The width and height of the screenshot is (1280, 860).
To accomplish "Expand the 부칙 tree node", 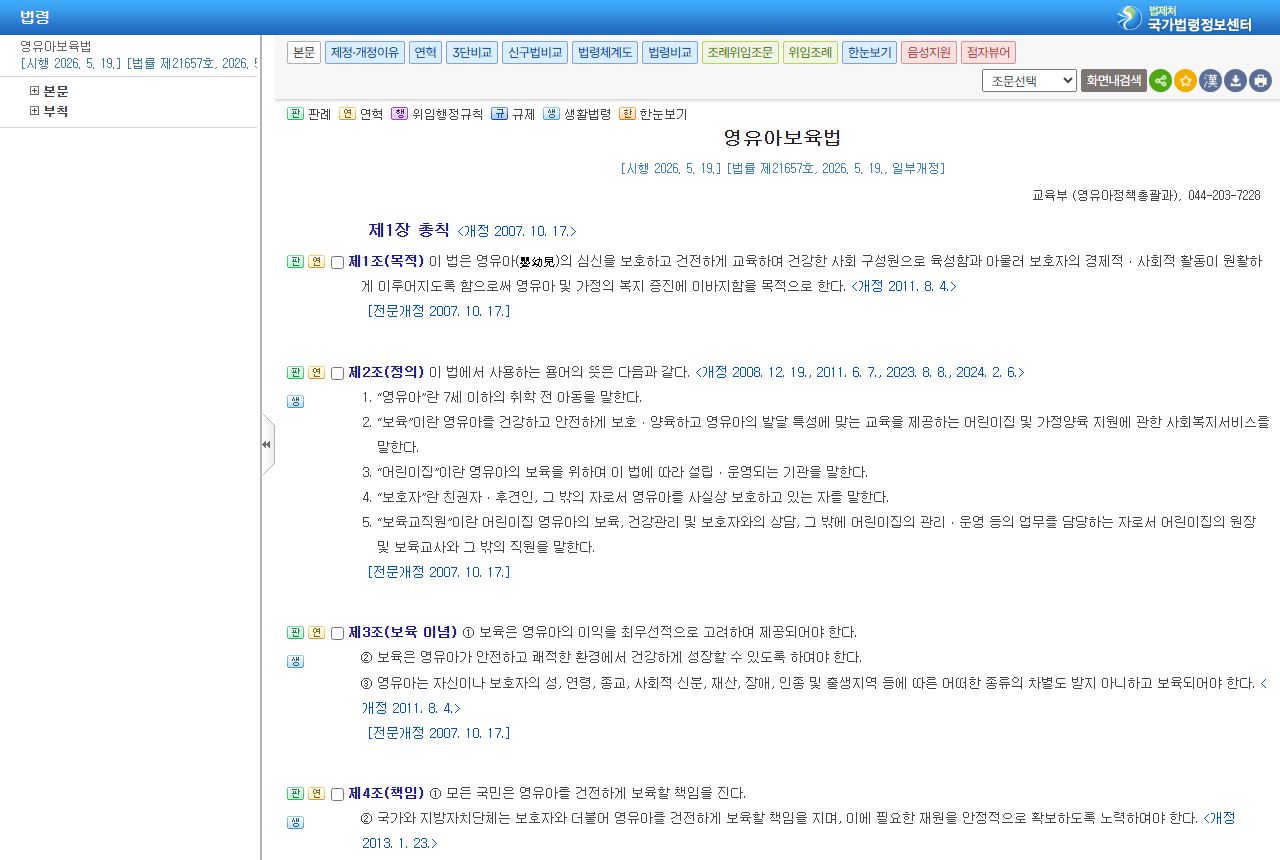I will click(35, 111).
